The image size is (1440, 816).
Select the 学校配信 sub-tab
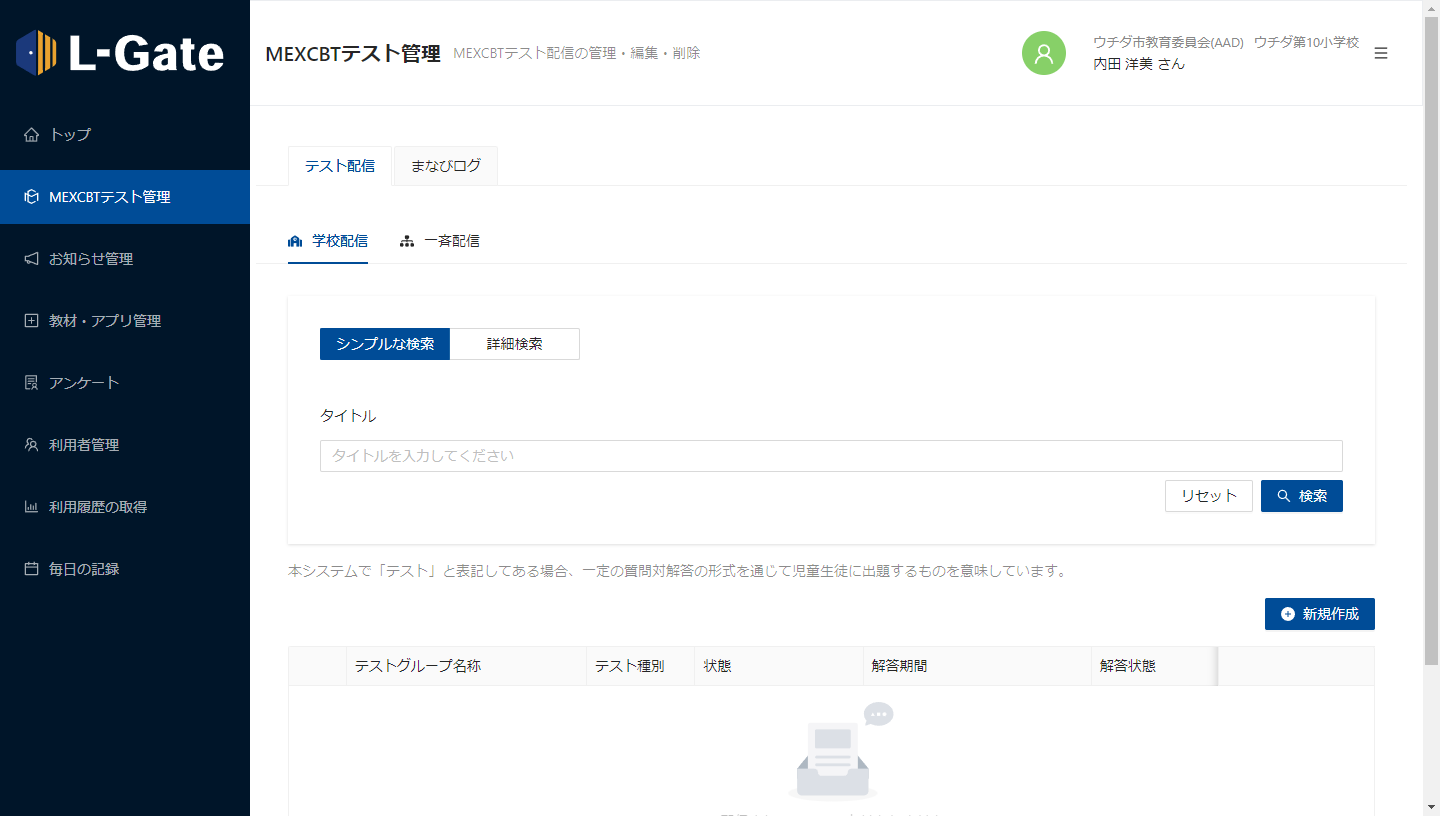(328, 241)
